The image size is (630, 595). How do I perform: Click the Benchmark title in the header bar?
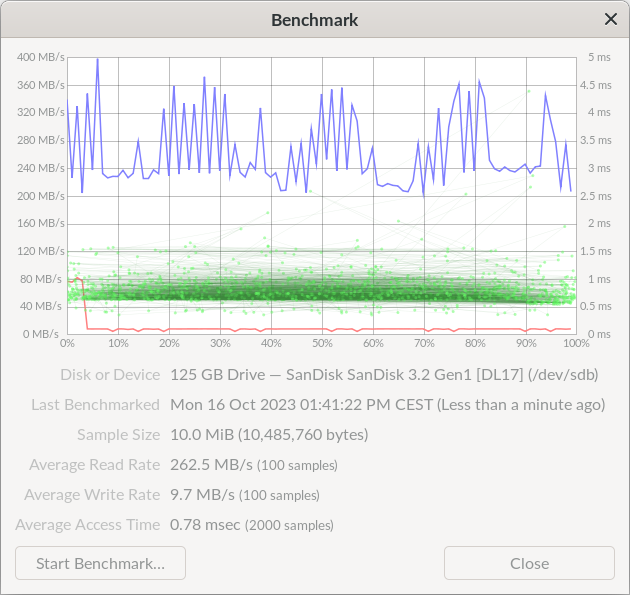click(x=314, y=20)
